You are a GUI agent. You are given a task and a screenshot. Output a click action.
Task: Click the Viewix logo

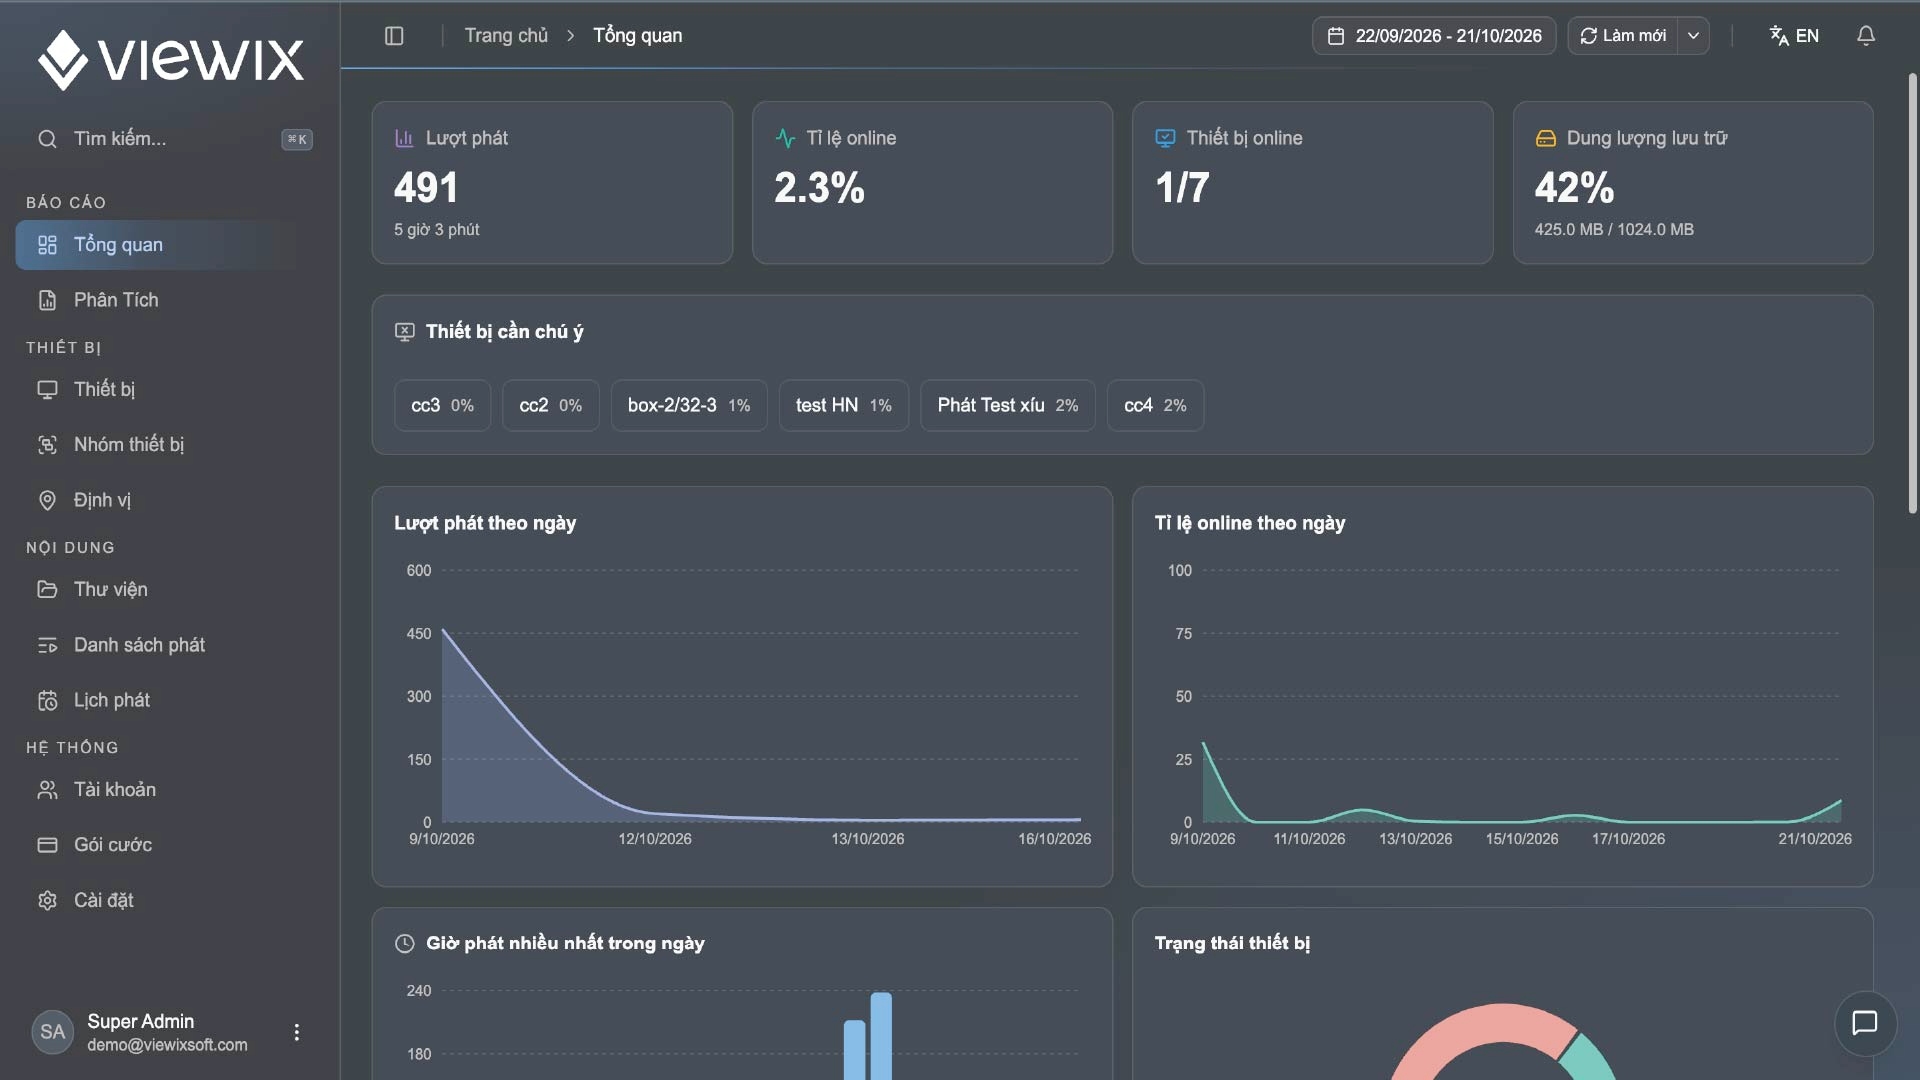[171, 59]
